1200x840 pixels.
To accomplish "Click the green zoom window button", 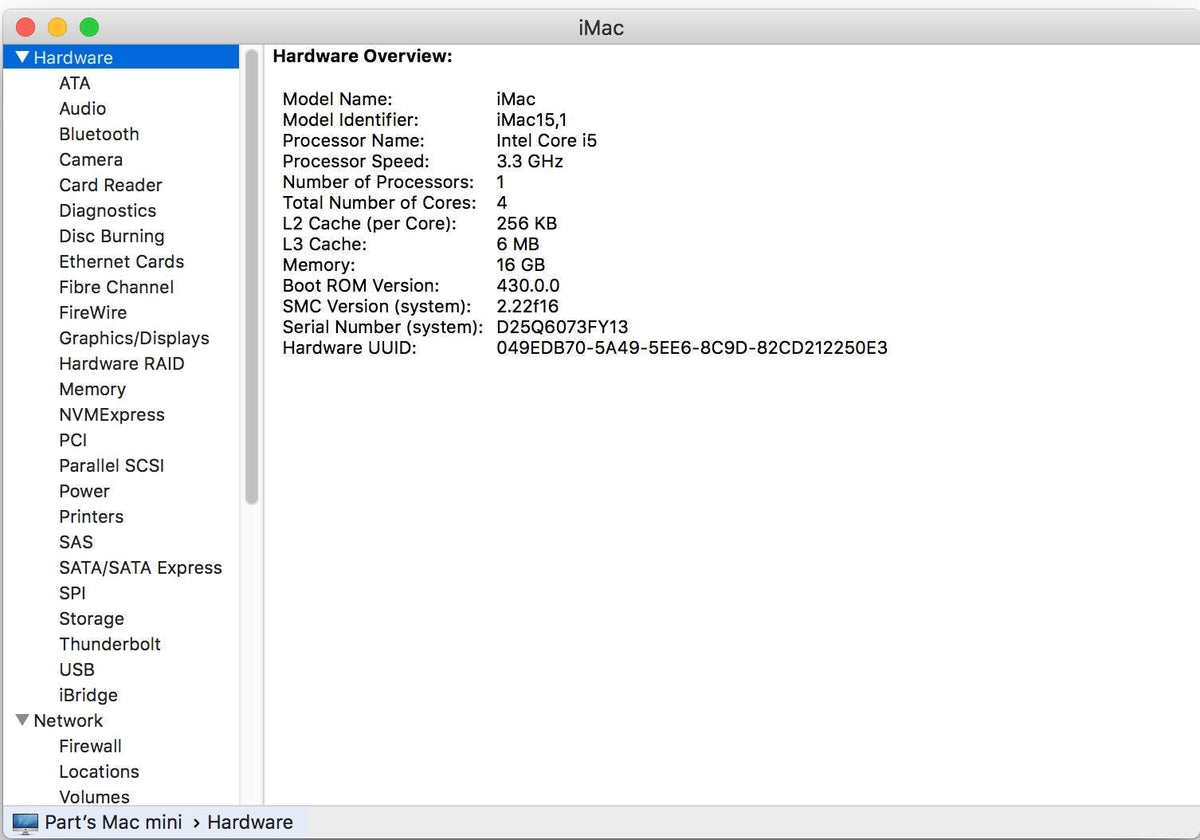I will [89, 27].
